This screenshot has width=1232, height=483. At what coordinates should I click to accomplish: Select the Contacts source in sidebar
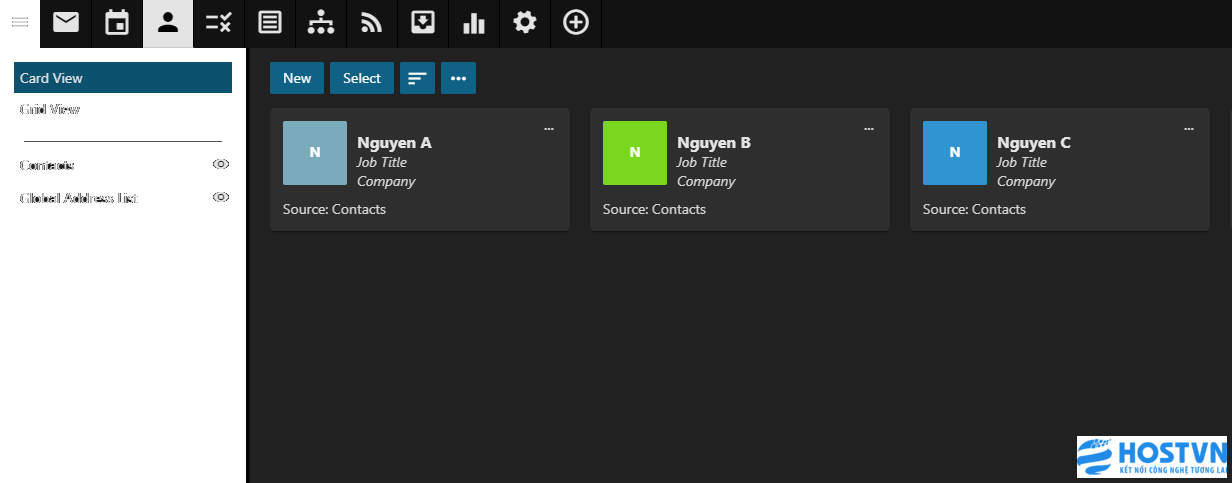click(x=47, y=165)
